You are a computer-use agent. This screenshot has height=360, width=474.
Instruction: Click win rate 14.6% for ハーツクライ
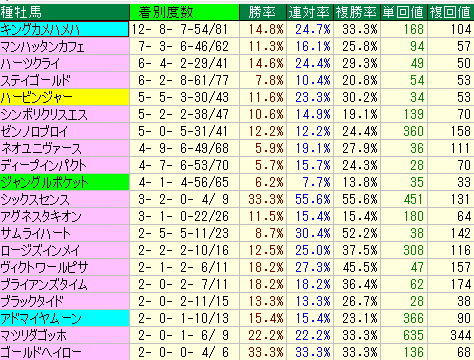coord(266,63)
